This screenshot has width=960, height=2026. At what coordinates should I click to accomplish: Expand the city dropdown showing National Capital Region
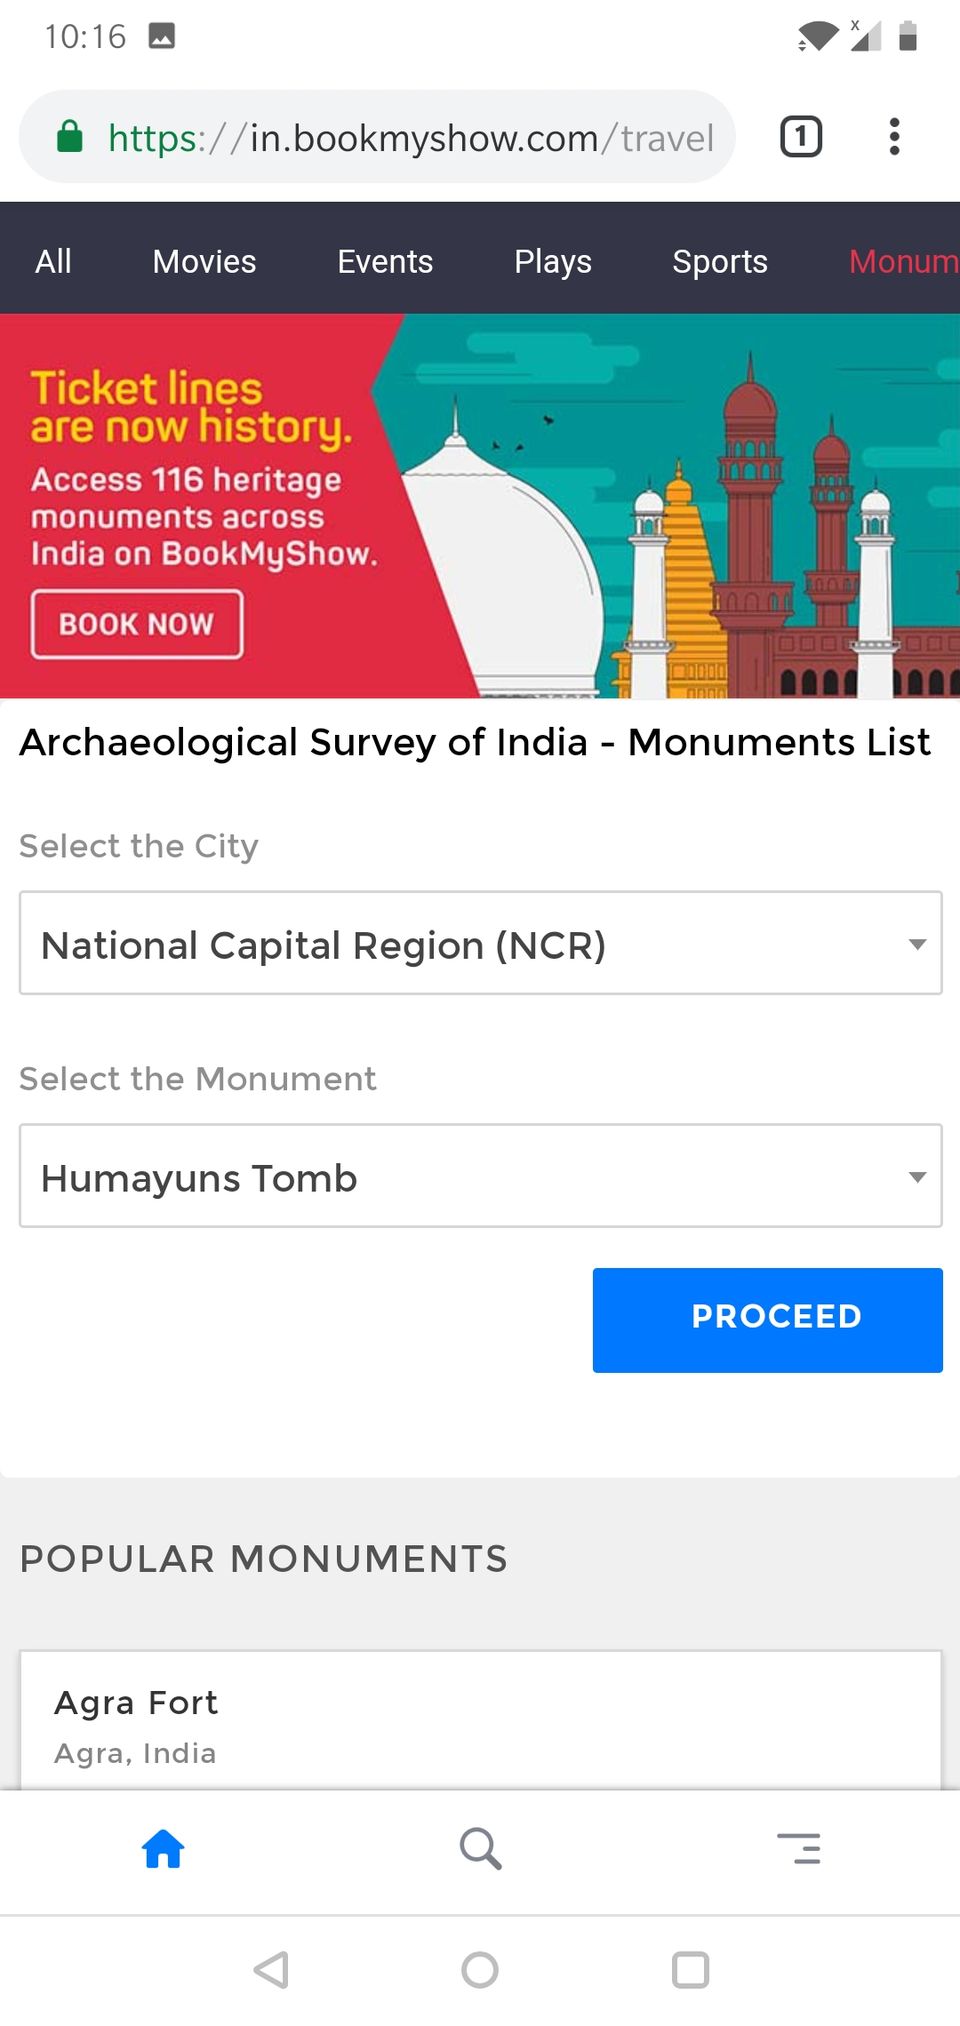481,943
